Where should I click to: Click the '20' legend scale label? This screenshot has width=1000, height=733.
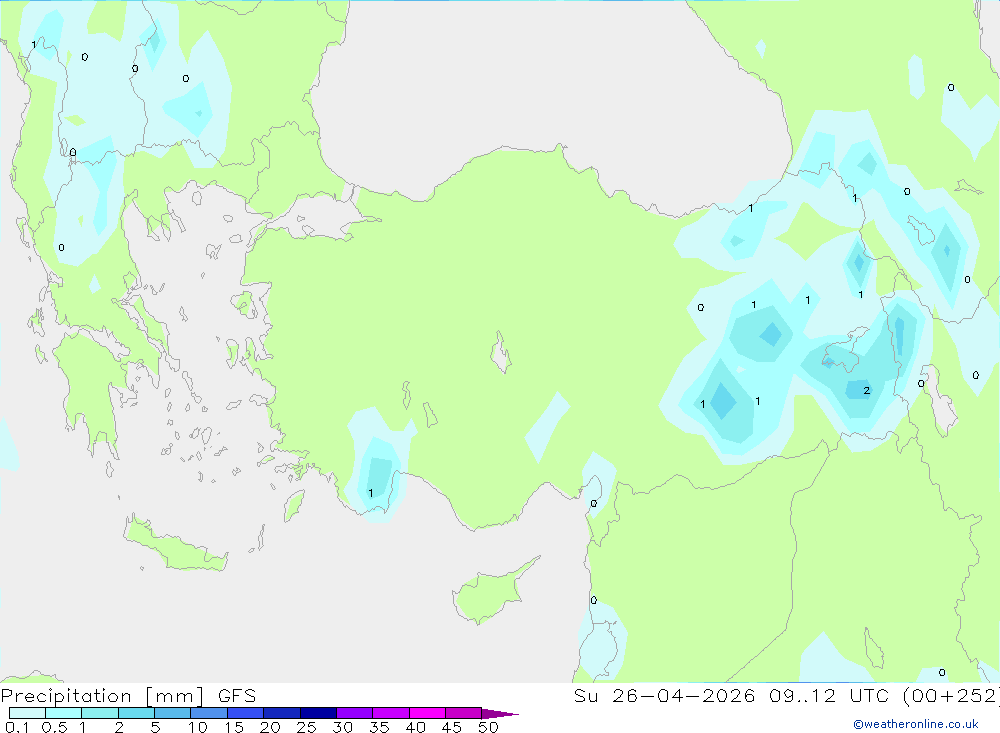(x=270, y=727)
